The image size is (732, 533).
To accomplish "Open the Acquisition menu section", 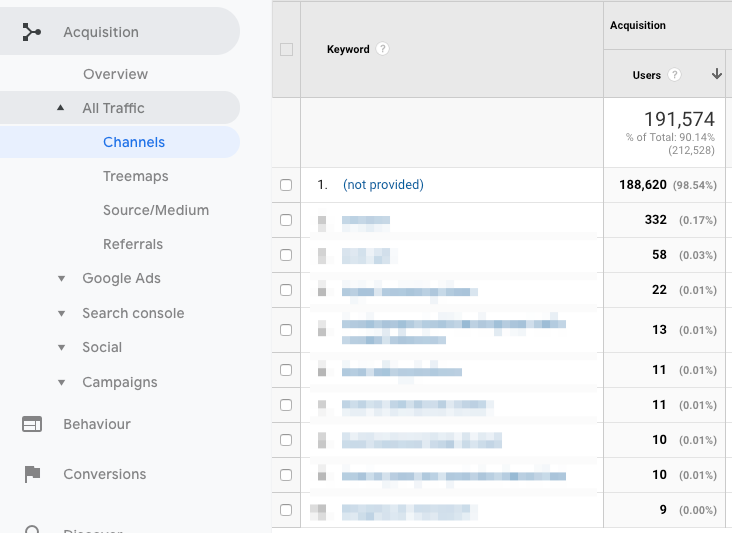I will click(119, 32).
